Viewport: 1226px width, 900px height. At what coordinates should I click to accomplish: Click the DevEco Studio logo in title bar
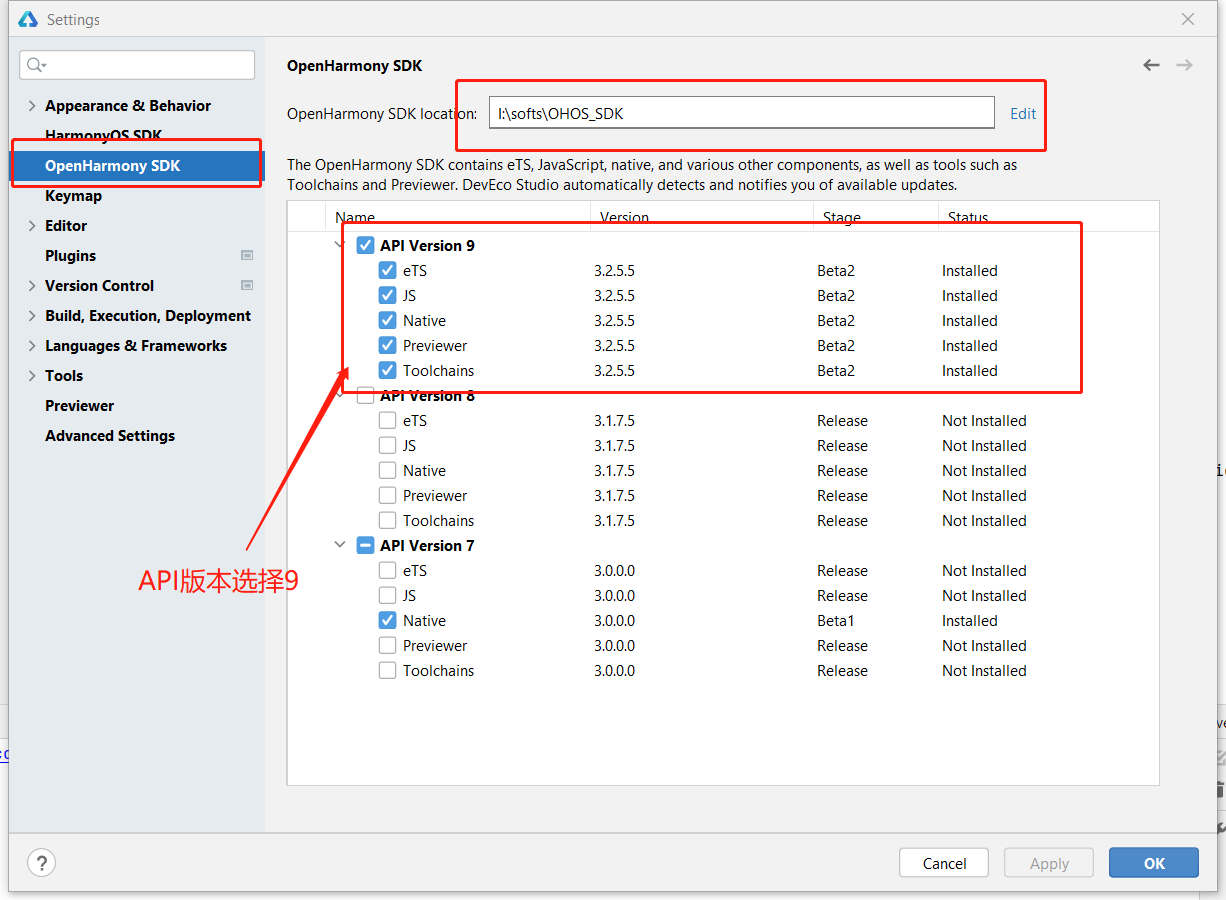28,19
